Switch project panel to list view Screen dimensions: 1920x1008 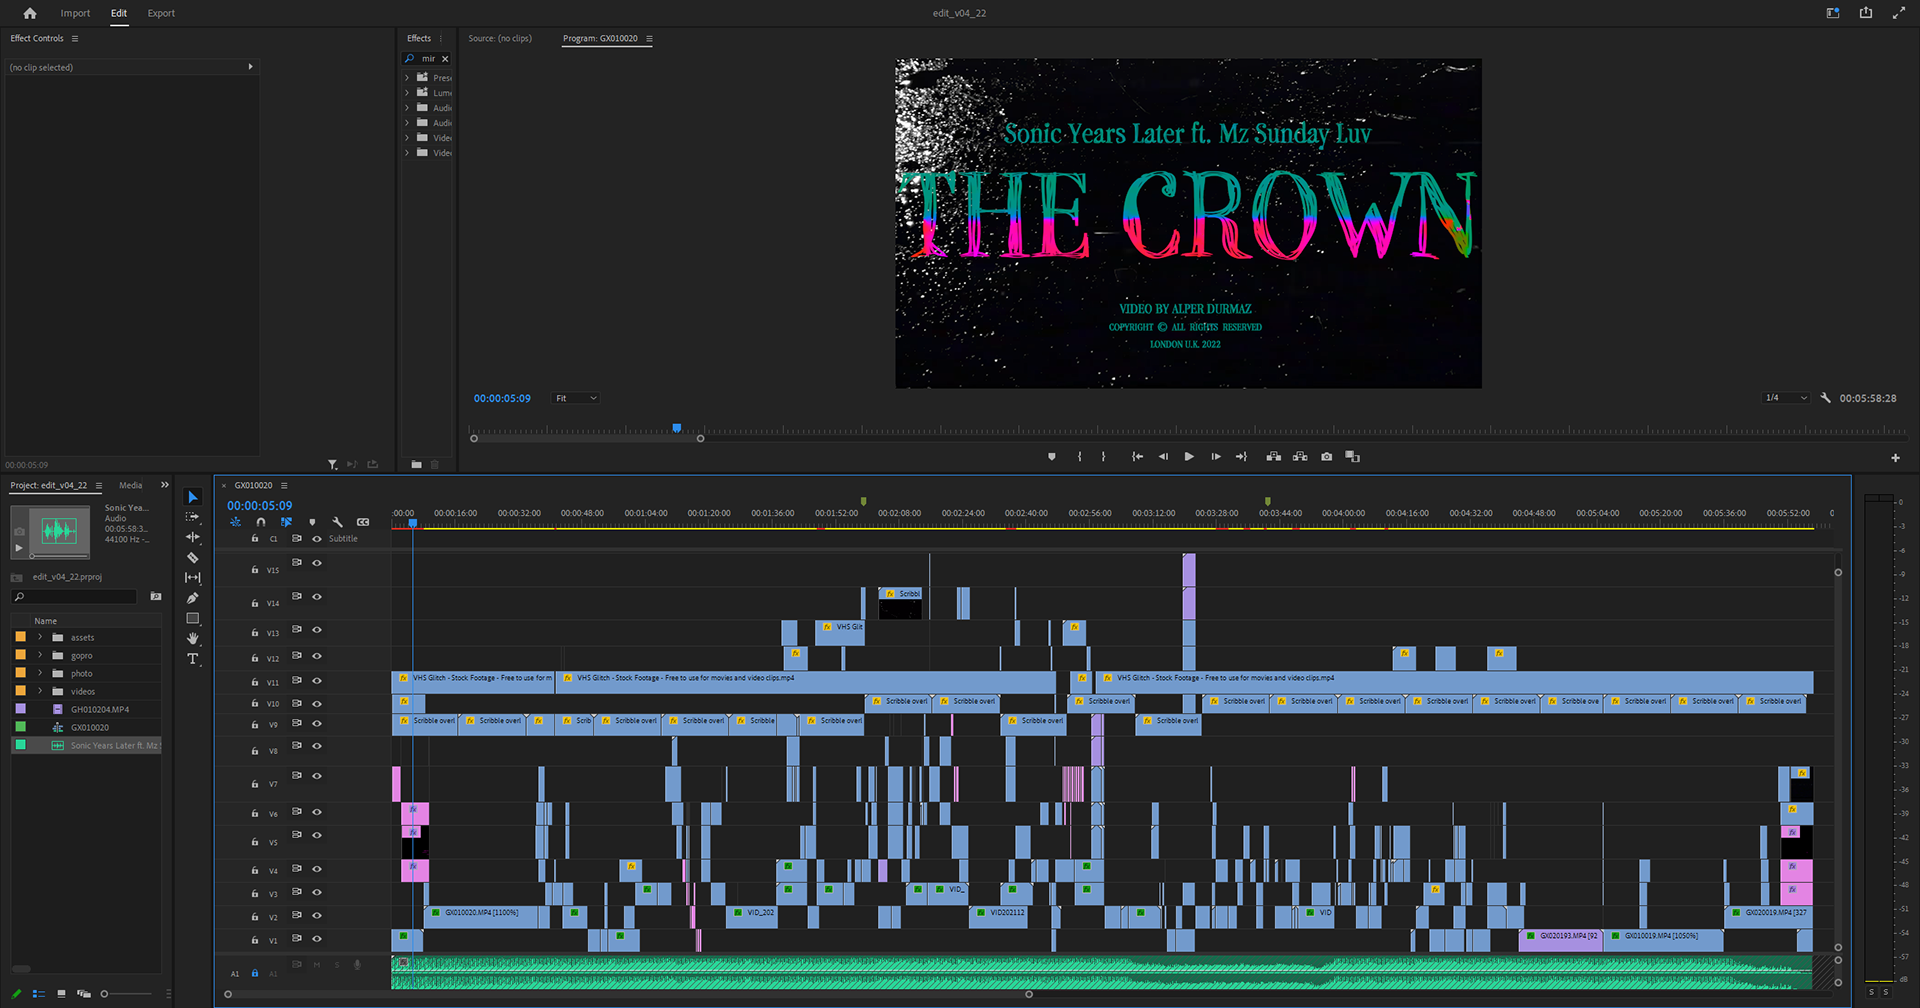39,994
